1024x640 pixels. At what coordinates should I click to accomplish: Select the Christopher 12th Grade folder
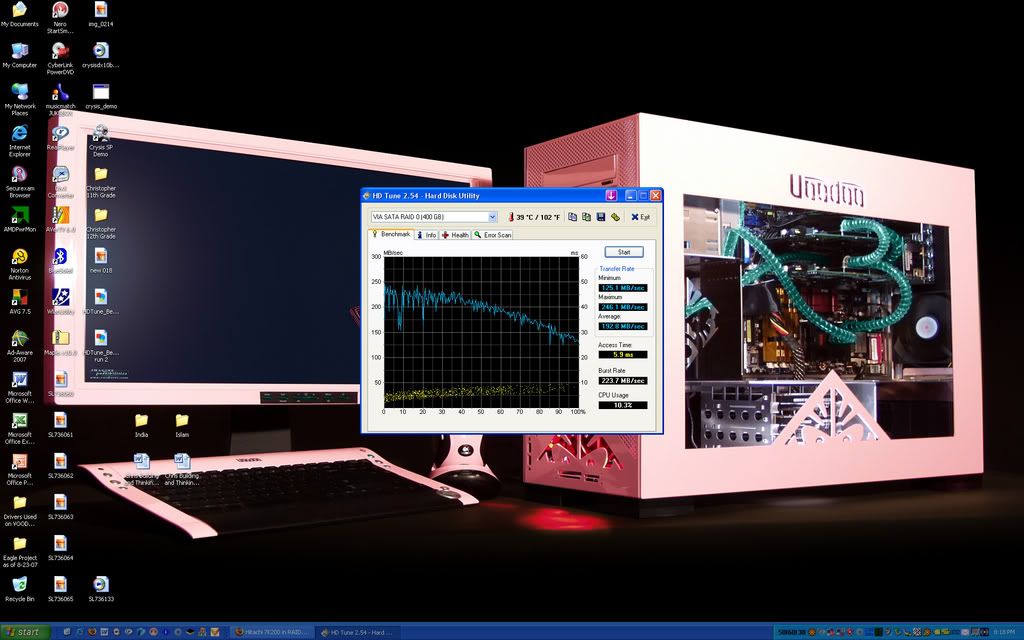pos(101,223)
